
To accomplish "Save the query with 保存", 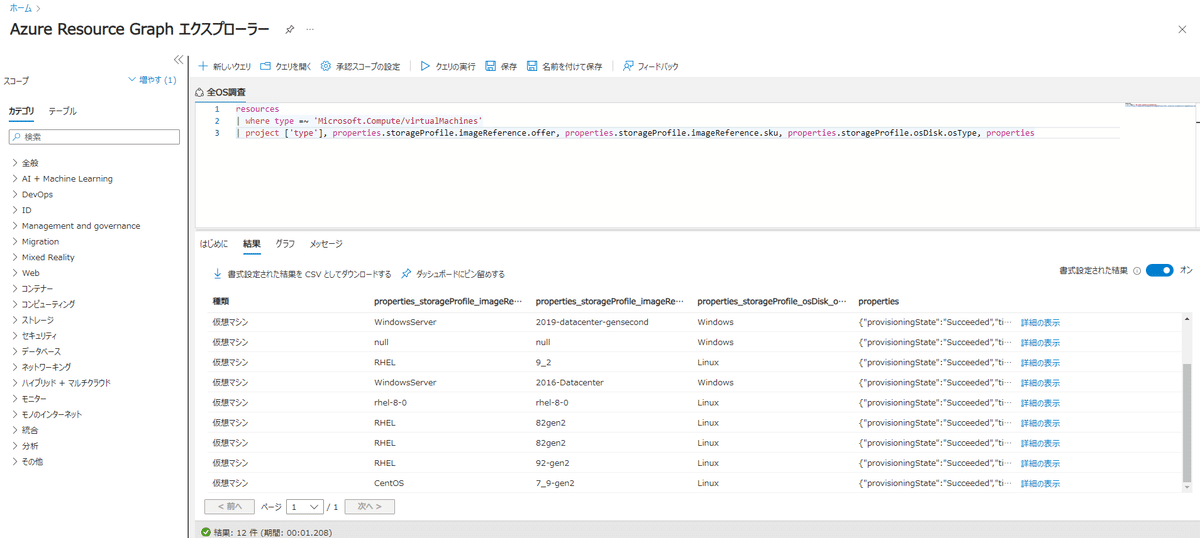I will click(501, 66).
